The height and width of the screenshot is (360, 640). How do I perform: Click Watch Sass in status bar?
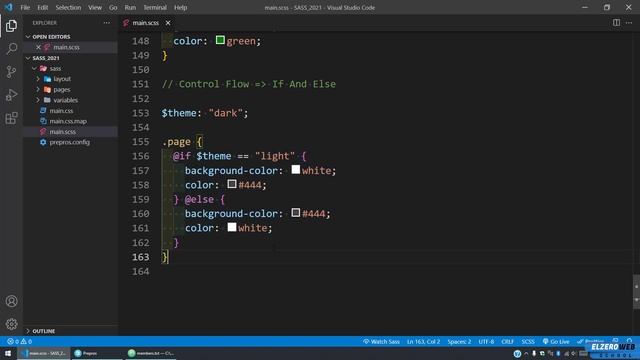(x=381, y=342)
